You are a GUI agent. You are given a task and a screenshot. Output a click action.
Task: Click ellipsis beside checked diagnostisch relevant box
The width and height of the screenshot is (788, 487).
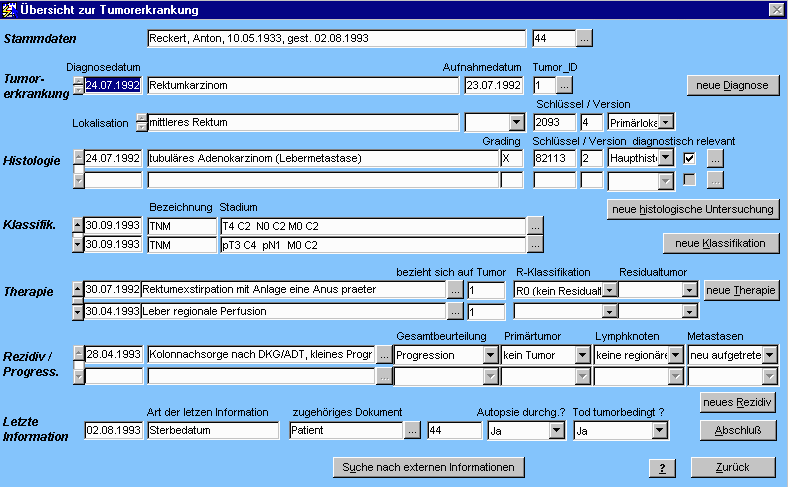(x=714, y=159)
